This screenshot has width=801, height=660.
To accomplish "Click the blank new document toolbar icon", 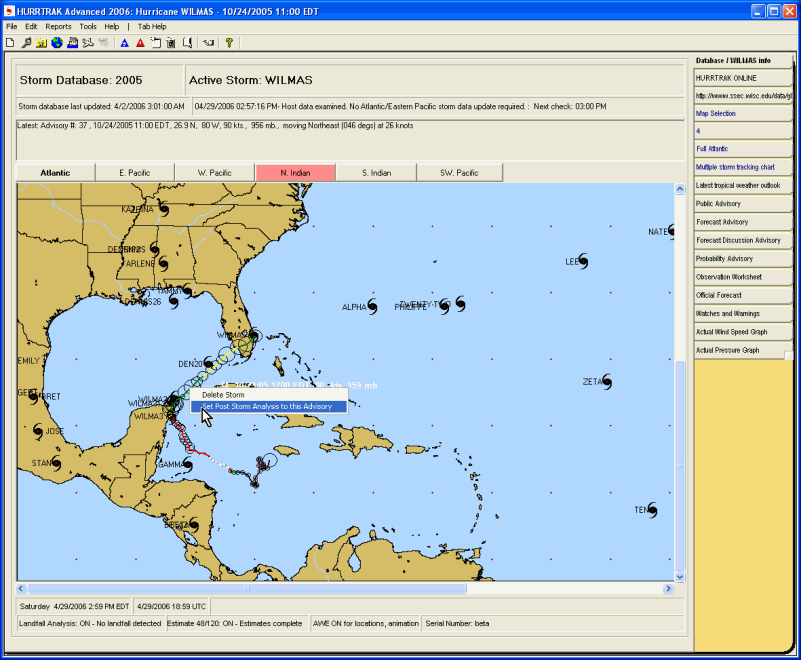I will pos(10,43).
